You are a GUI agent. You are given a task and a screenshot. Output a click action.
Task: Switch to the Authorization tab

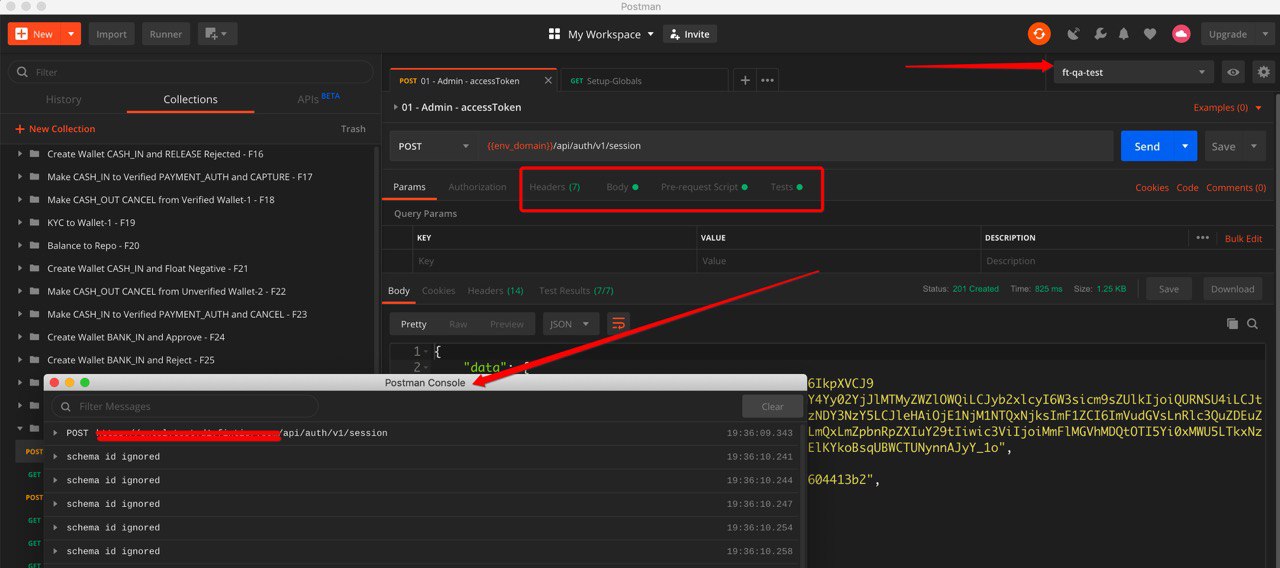[x=477, y=187]
